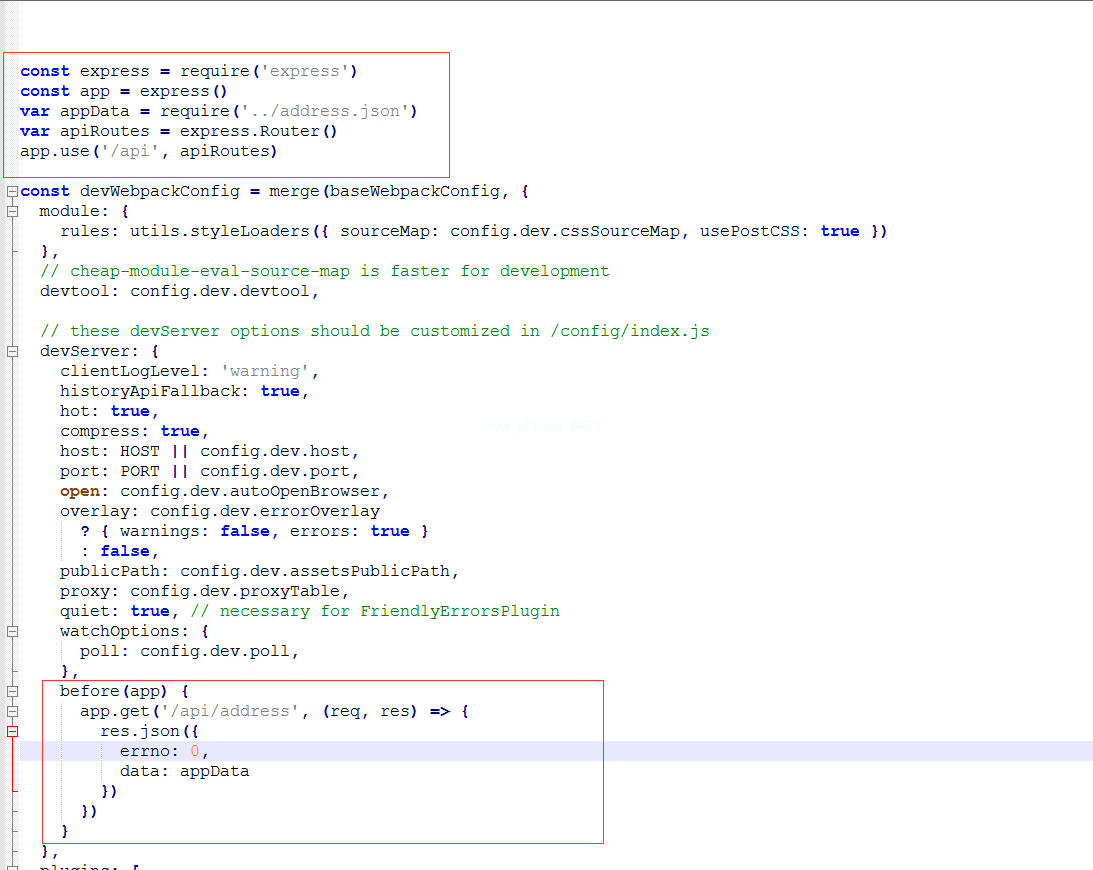Collapse the app.get callback fold marker

(x=13, y=712)
